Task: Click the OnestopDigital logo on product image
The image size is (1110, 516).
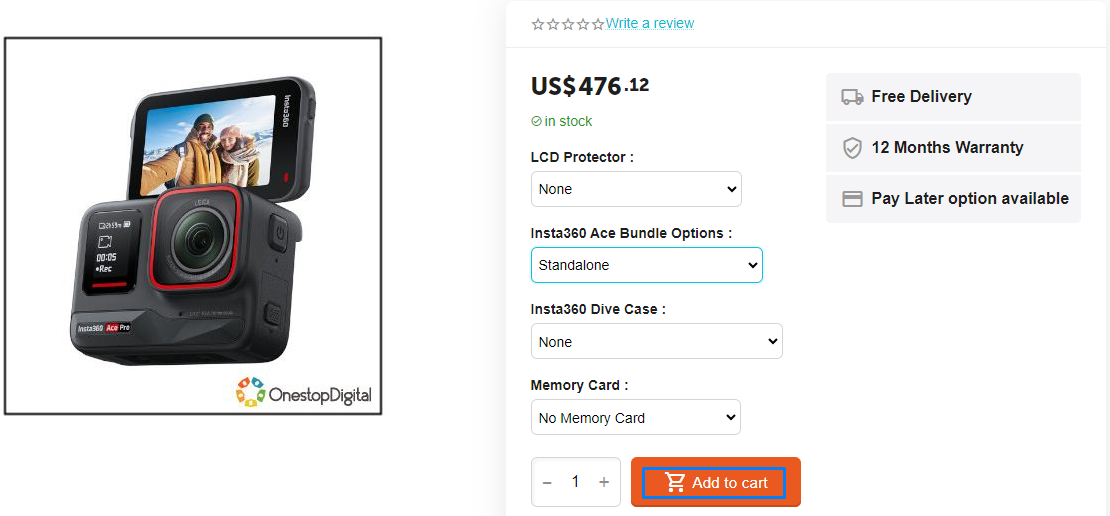Action: point(304,393)
